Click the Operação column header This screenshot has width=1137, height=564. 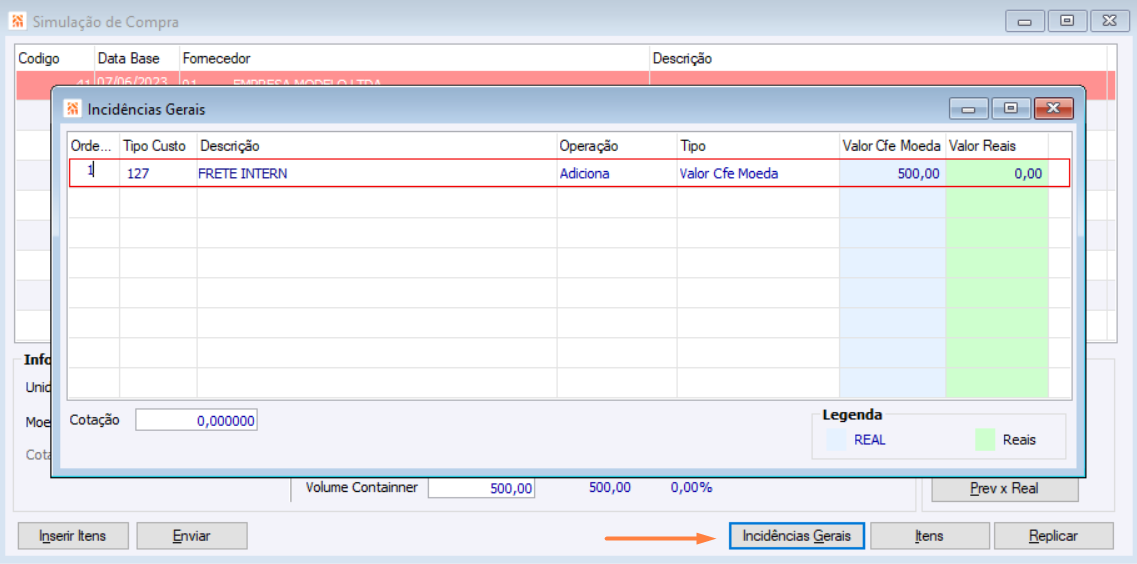click(x=616, y=146)
